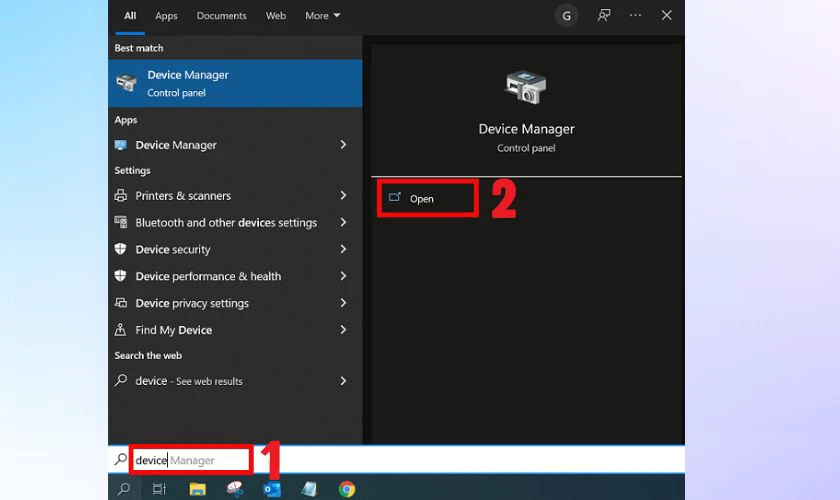Image resolution: width=840 pixels, height=500 pixels.
Task: Click the Control panel subtitle in preview pane
Action: pos(526,148)
